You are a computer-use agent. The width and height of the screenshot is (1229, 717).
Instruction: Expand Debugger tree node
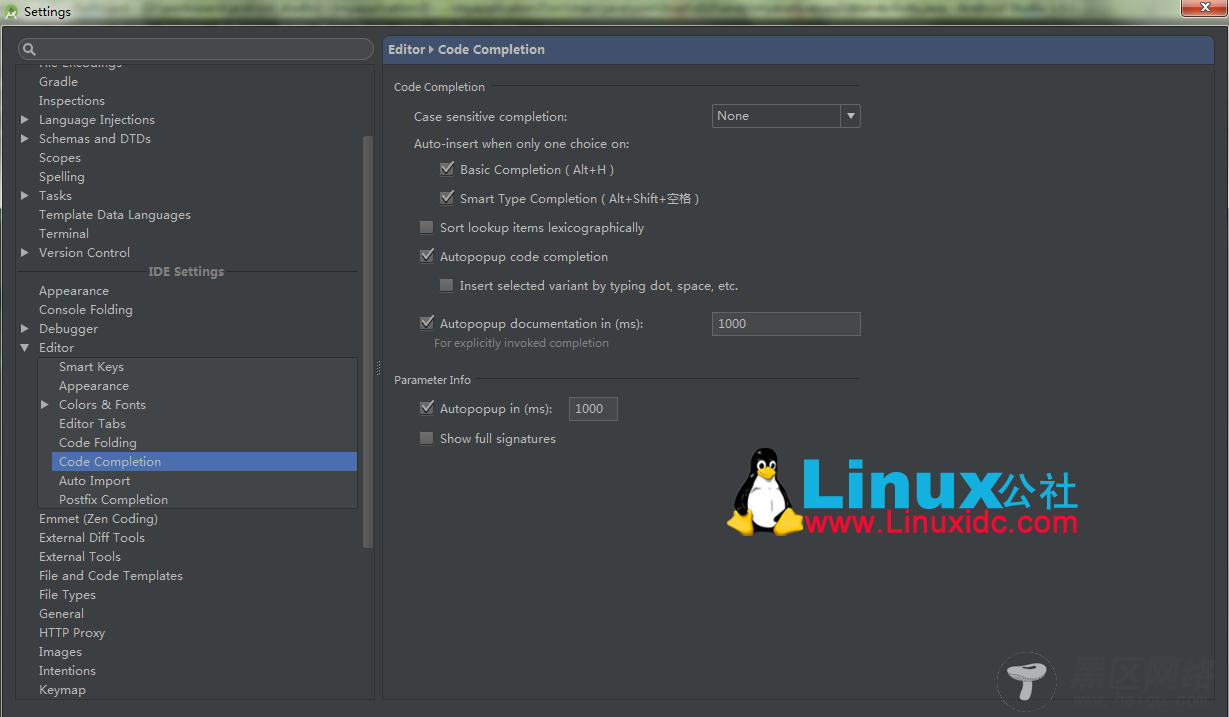(25, 329)
